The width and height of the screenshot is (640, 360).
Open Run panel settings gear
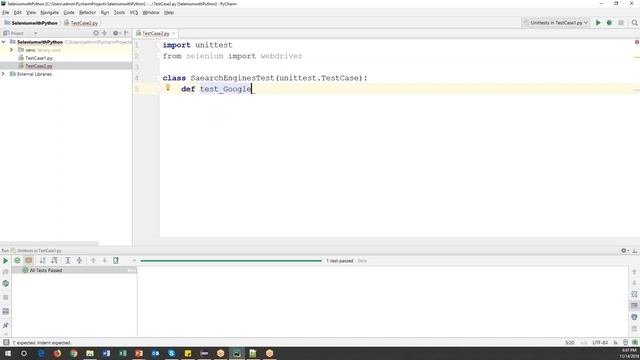click(x=624, y=251)
